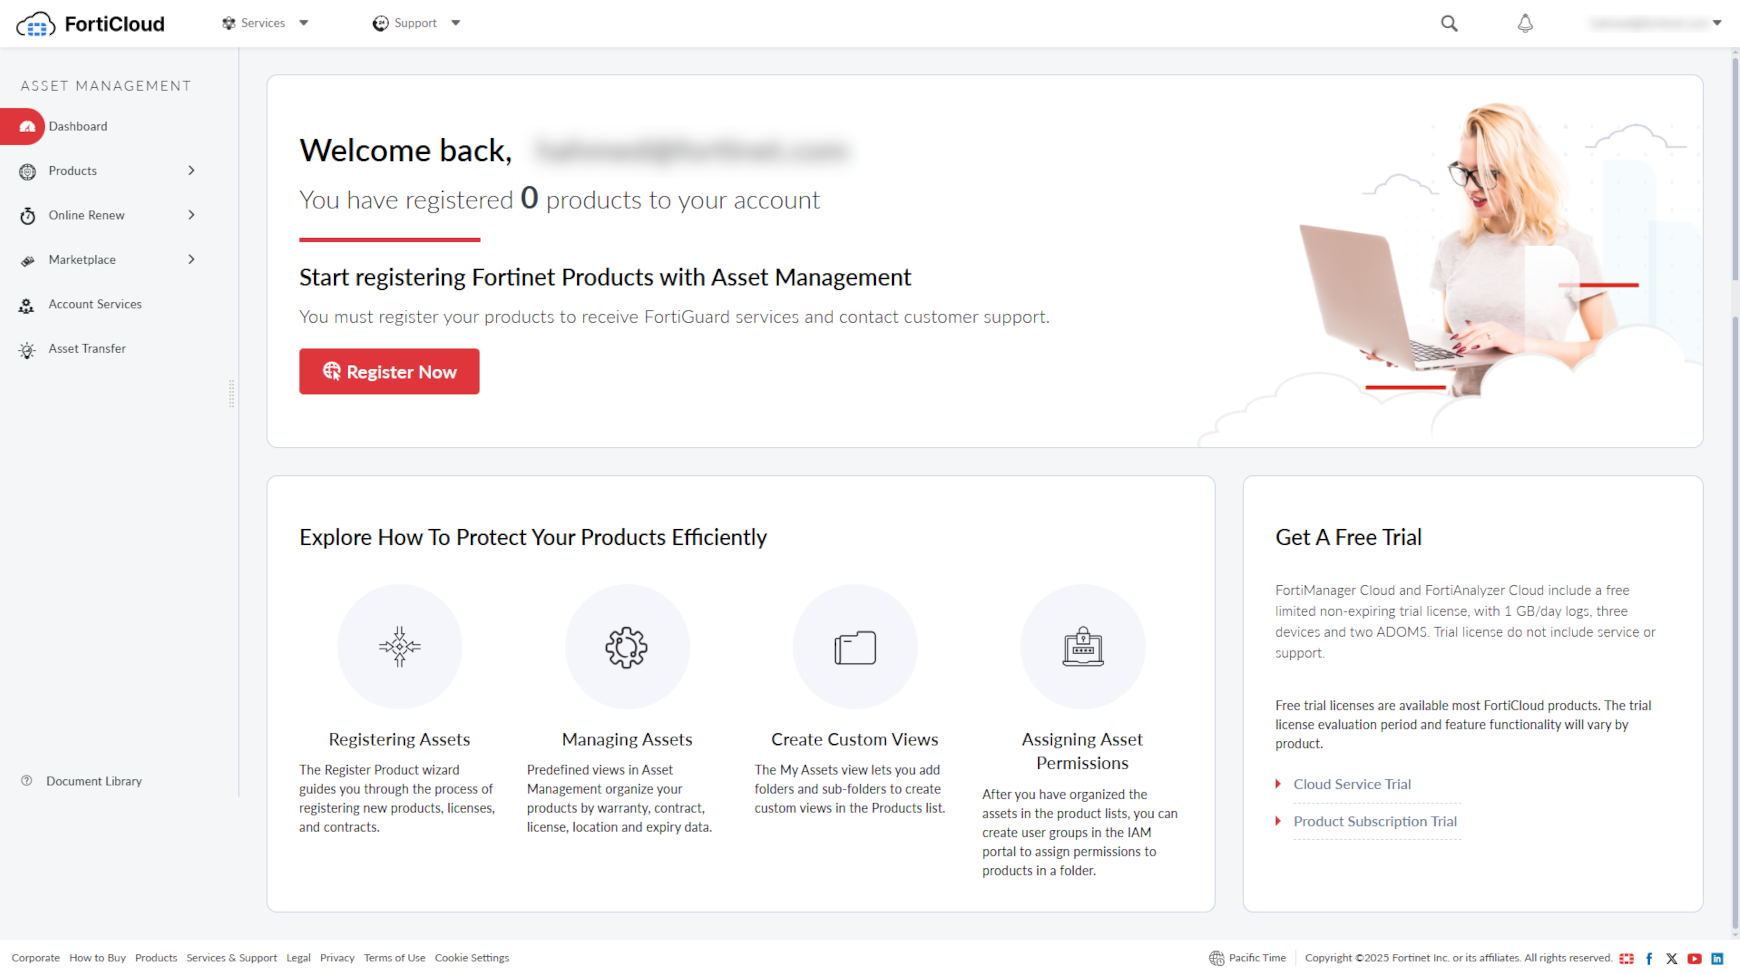
Task: Expand the Support dropdown arrow
Action: (x=456, y=23)
